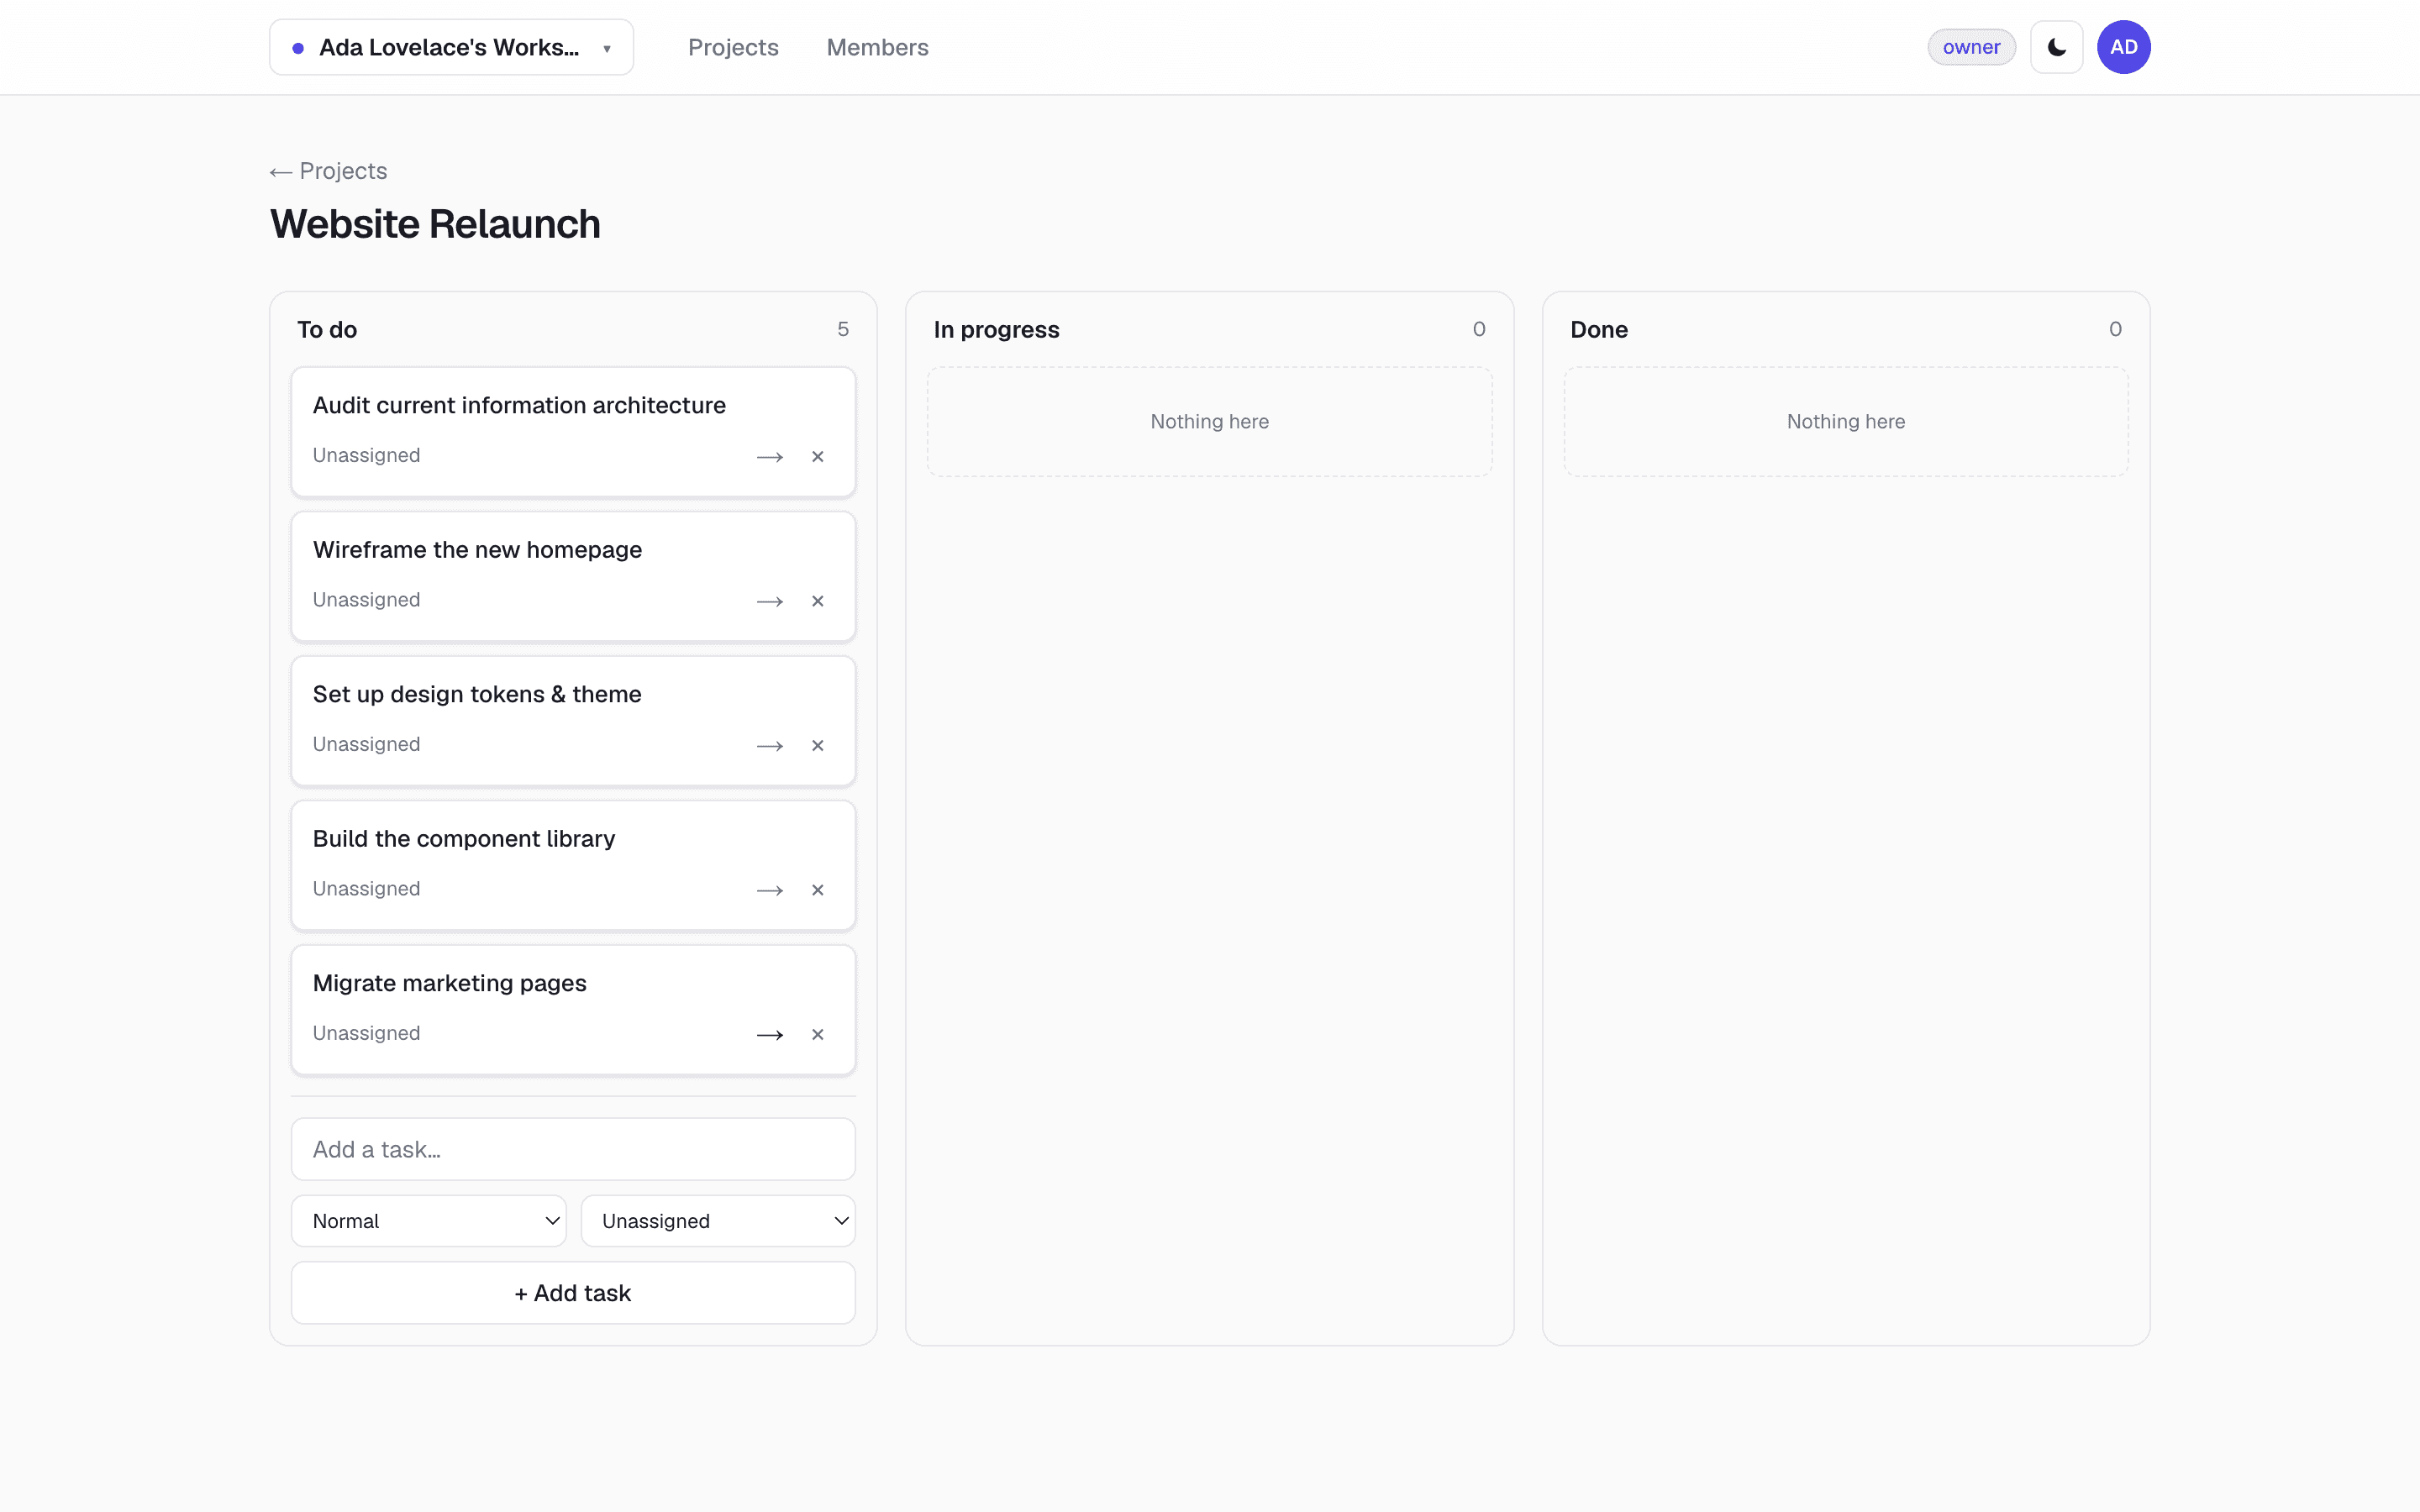This screenshot has width=2420, height=1512.
Task: Open the Unassigned assignee dropdown
Action: click(718, 1221)
